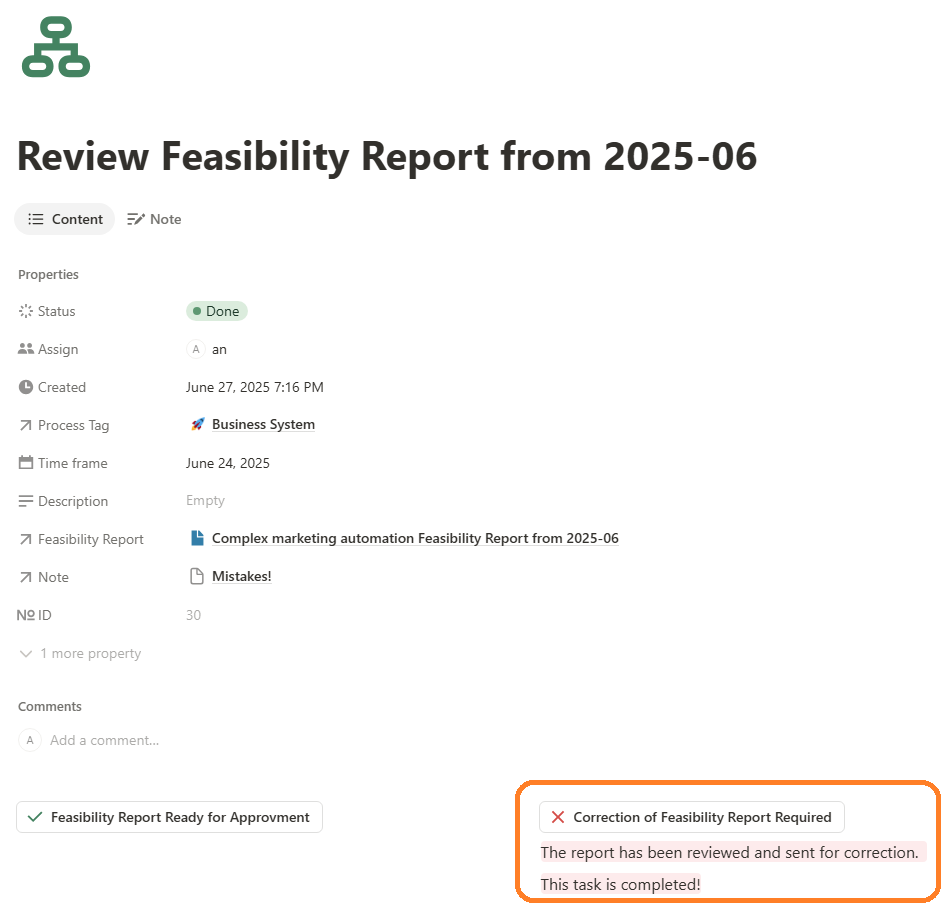Click the green flowchart page icon
Image resolution: width=947 pixels, height=907 pixels.
[56, 46]
